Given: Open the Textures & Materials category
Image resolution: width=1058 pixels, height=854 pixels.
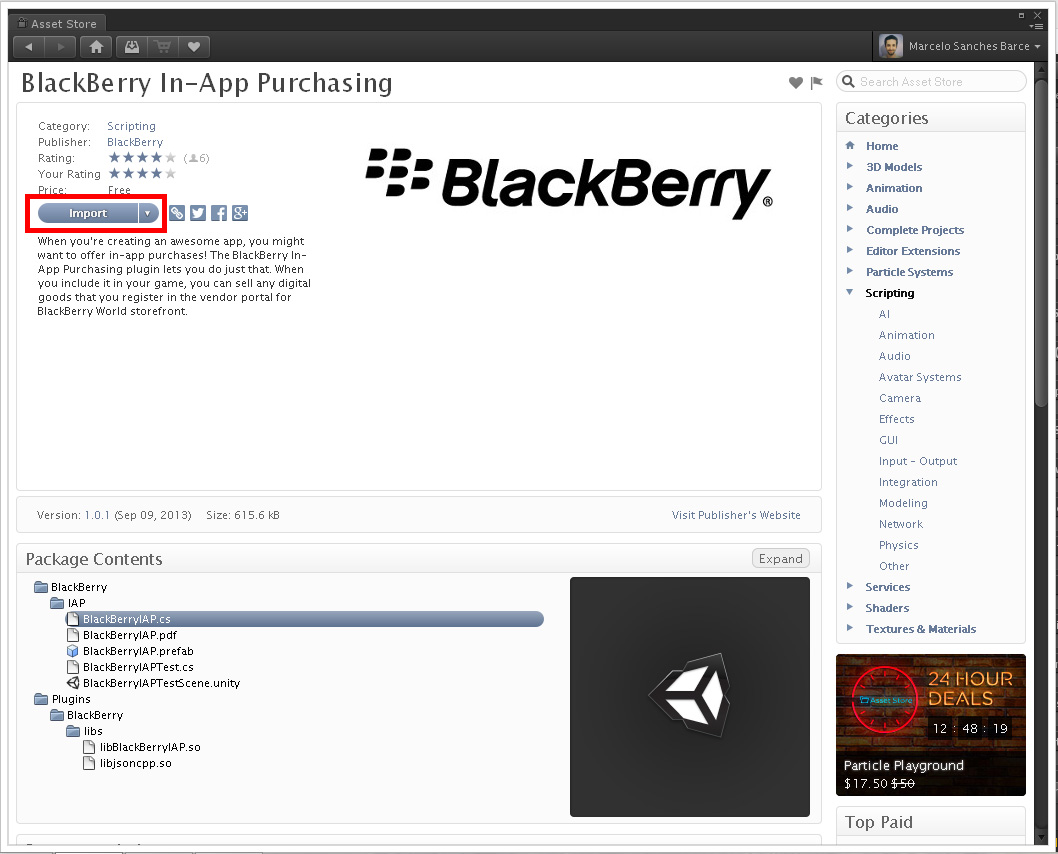Looking at the screenshot, I should (x=921, y=629).
